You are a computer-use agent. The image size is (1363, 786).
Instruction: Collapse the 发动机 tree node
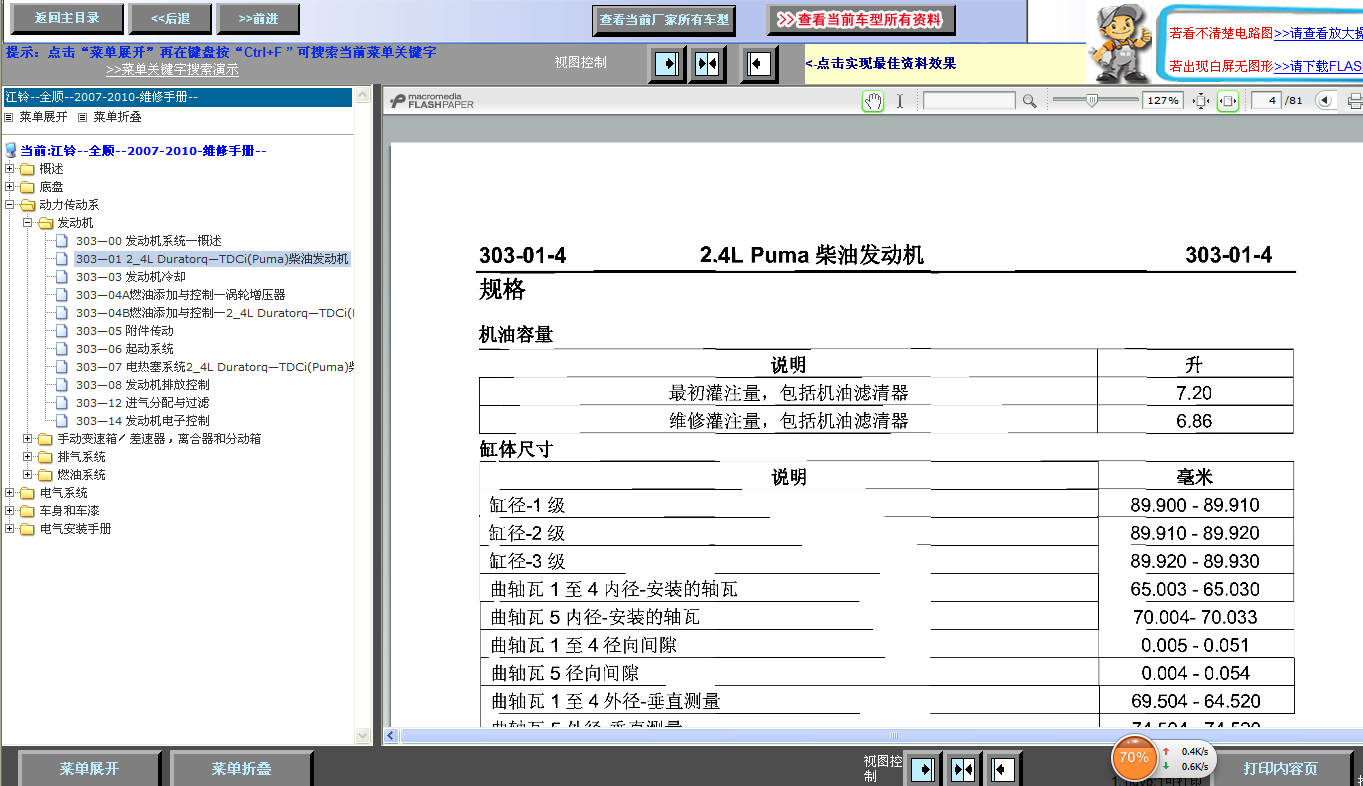tap(28, 223)
